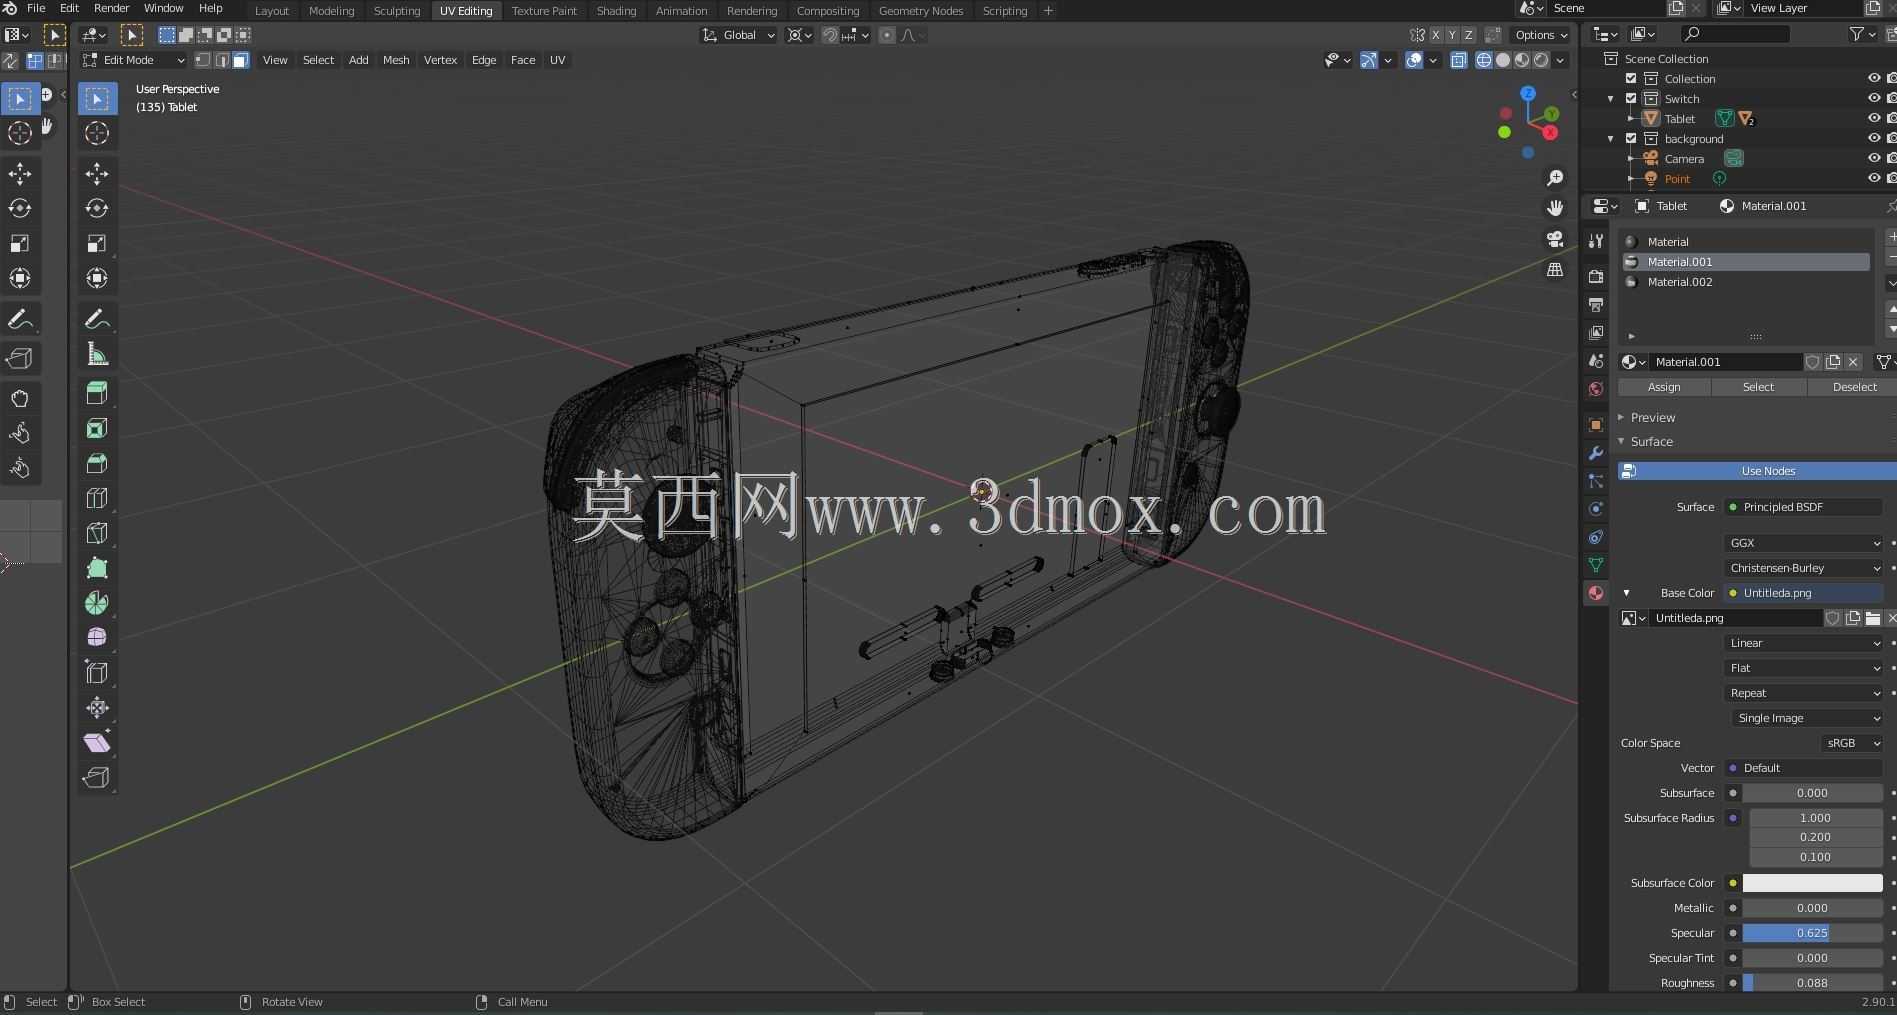Select the Shear tool
The height and width of the screenshot is (1015, 1897).
pyautogui.click(x=97, y=742)
